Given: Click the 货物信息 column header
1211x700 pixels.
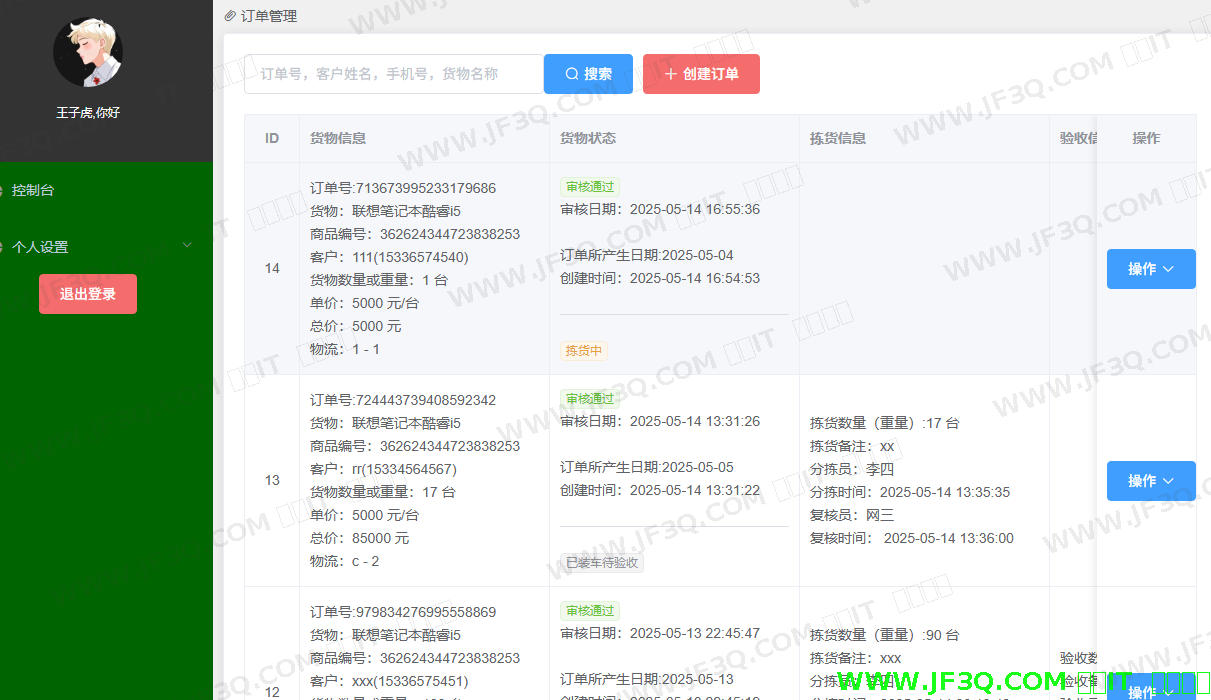Looking at the screenshot, I should pyautogui.click(x=338, y=138).
